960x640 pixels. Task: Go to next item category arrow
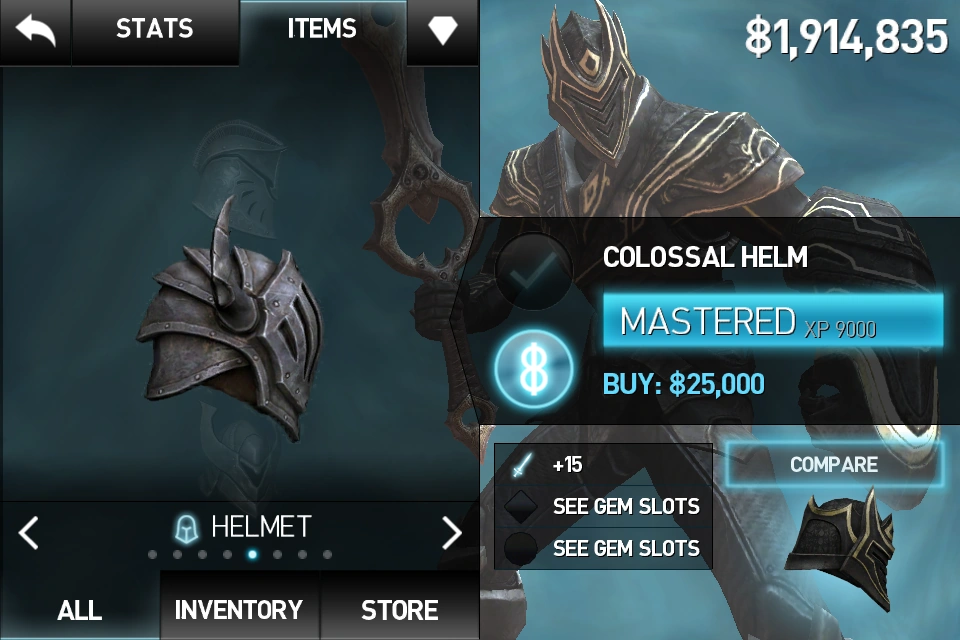pos(452,532)
